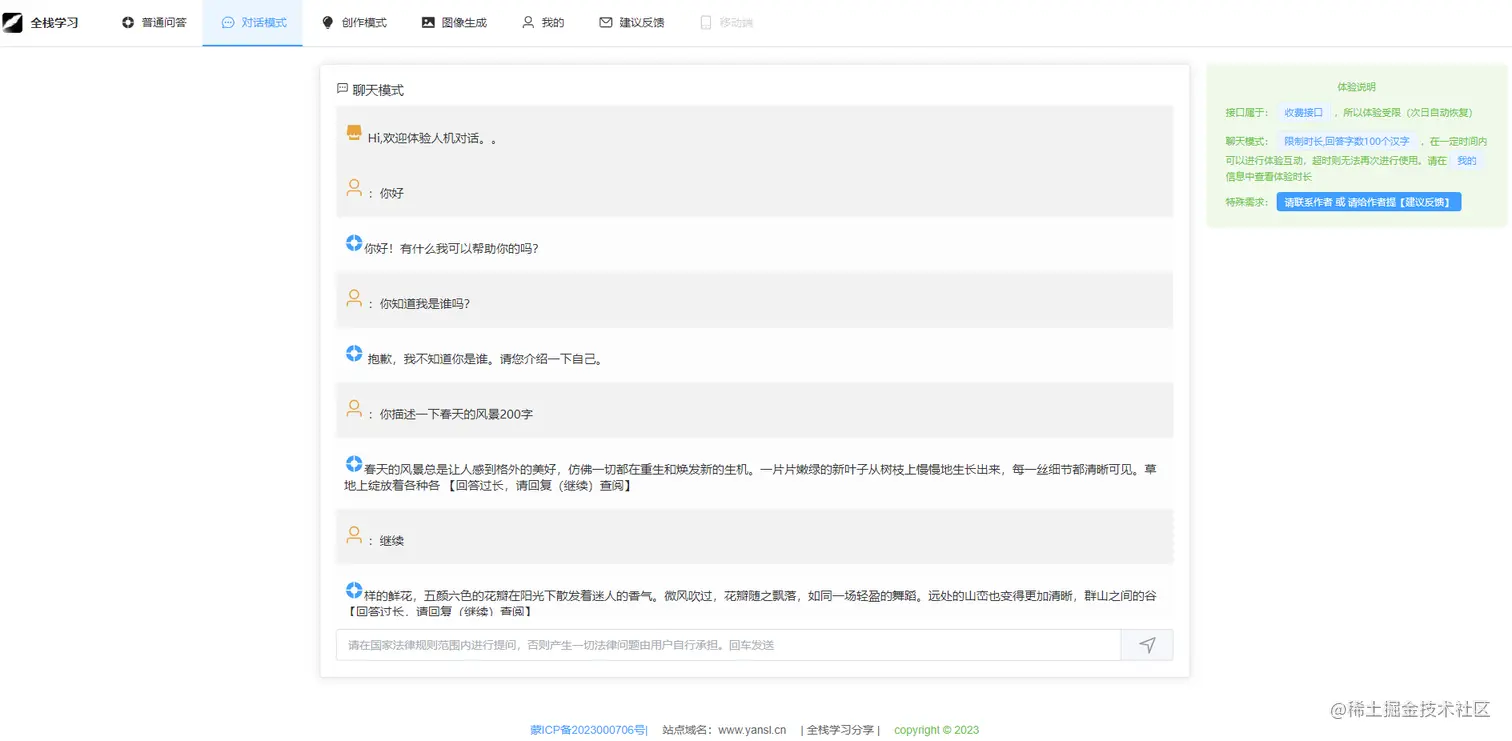
Task: Click the user avatar beside 继续
Action: point(353,535)
